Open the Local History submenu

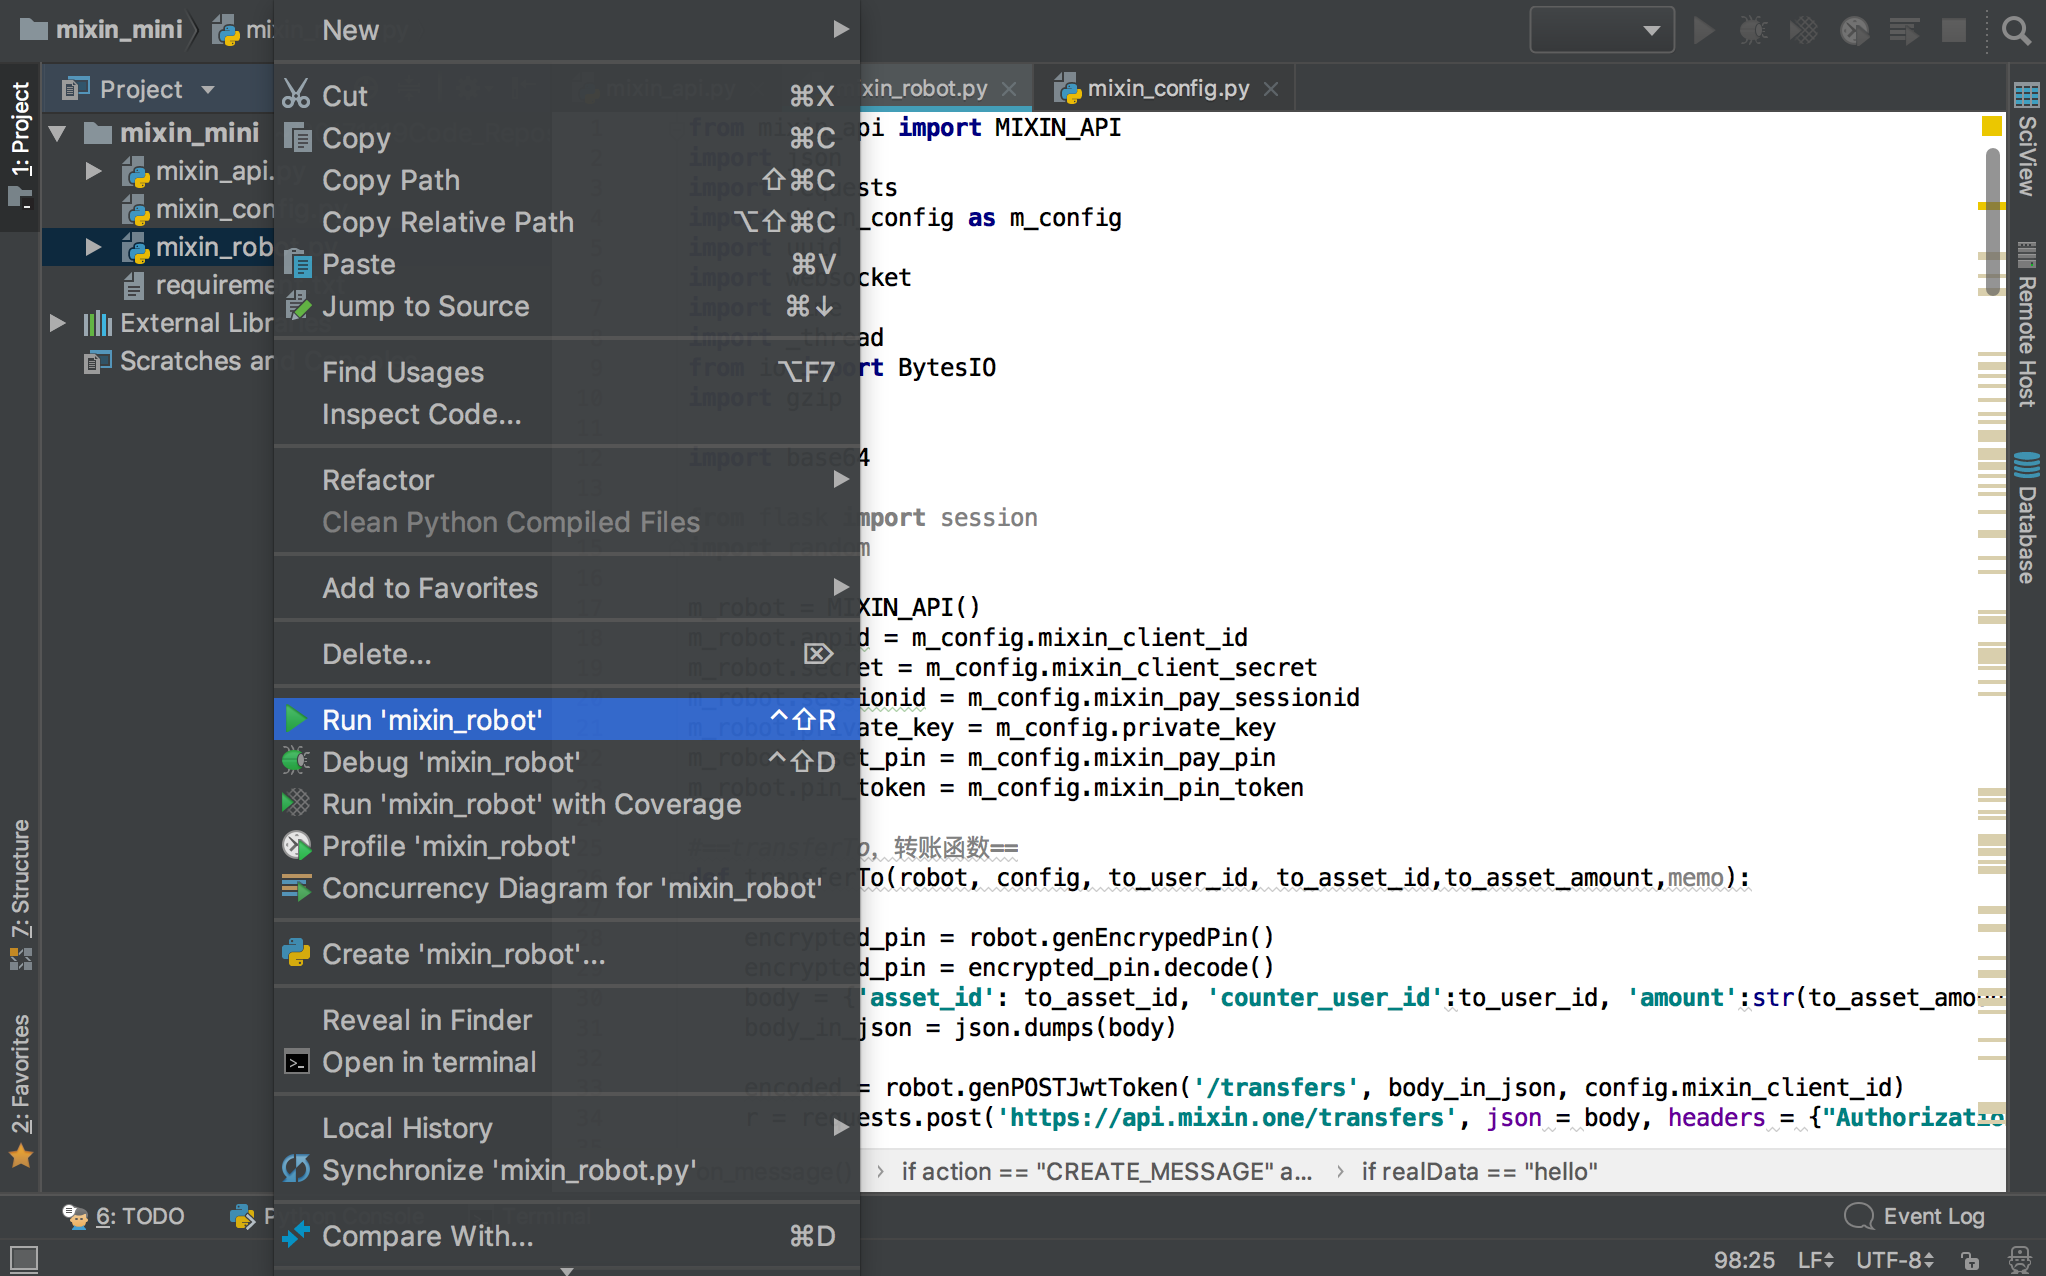coord(567,1127)
